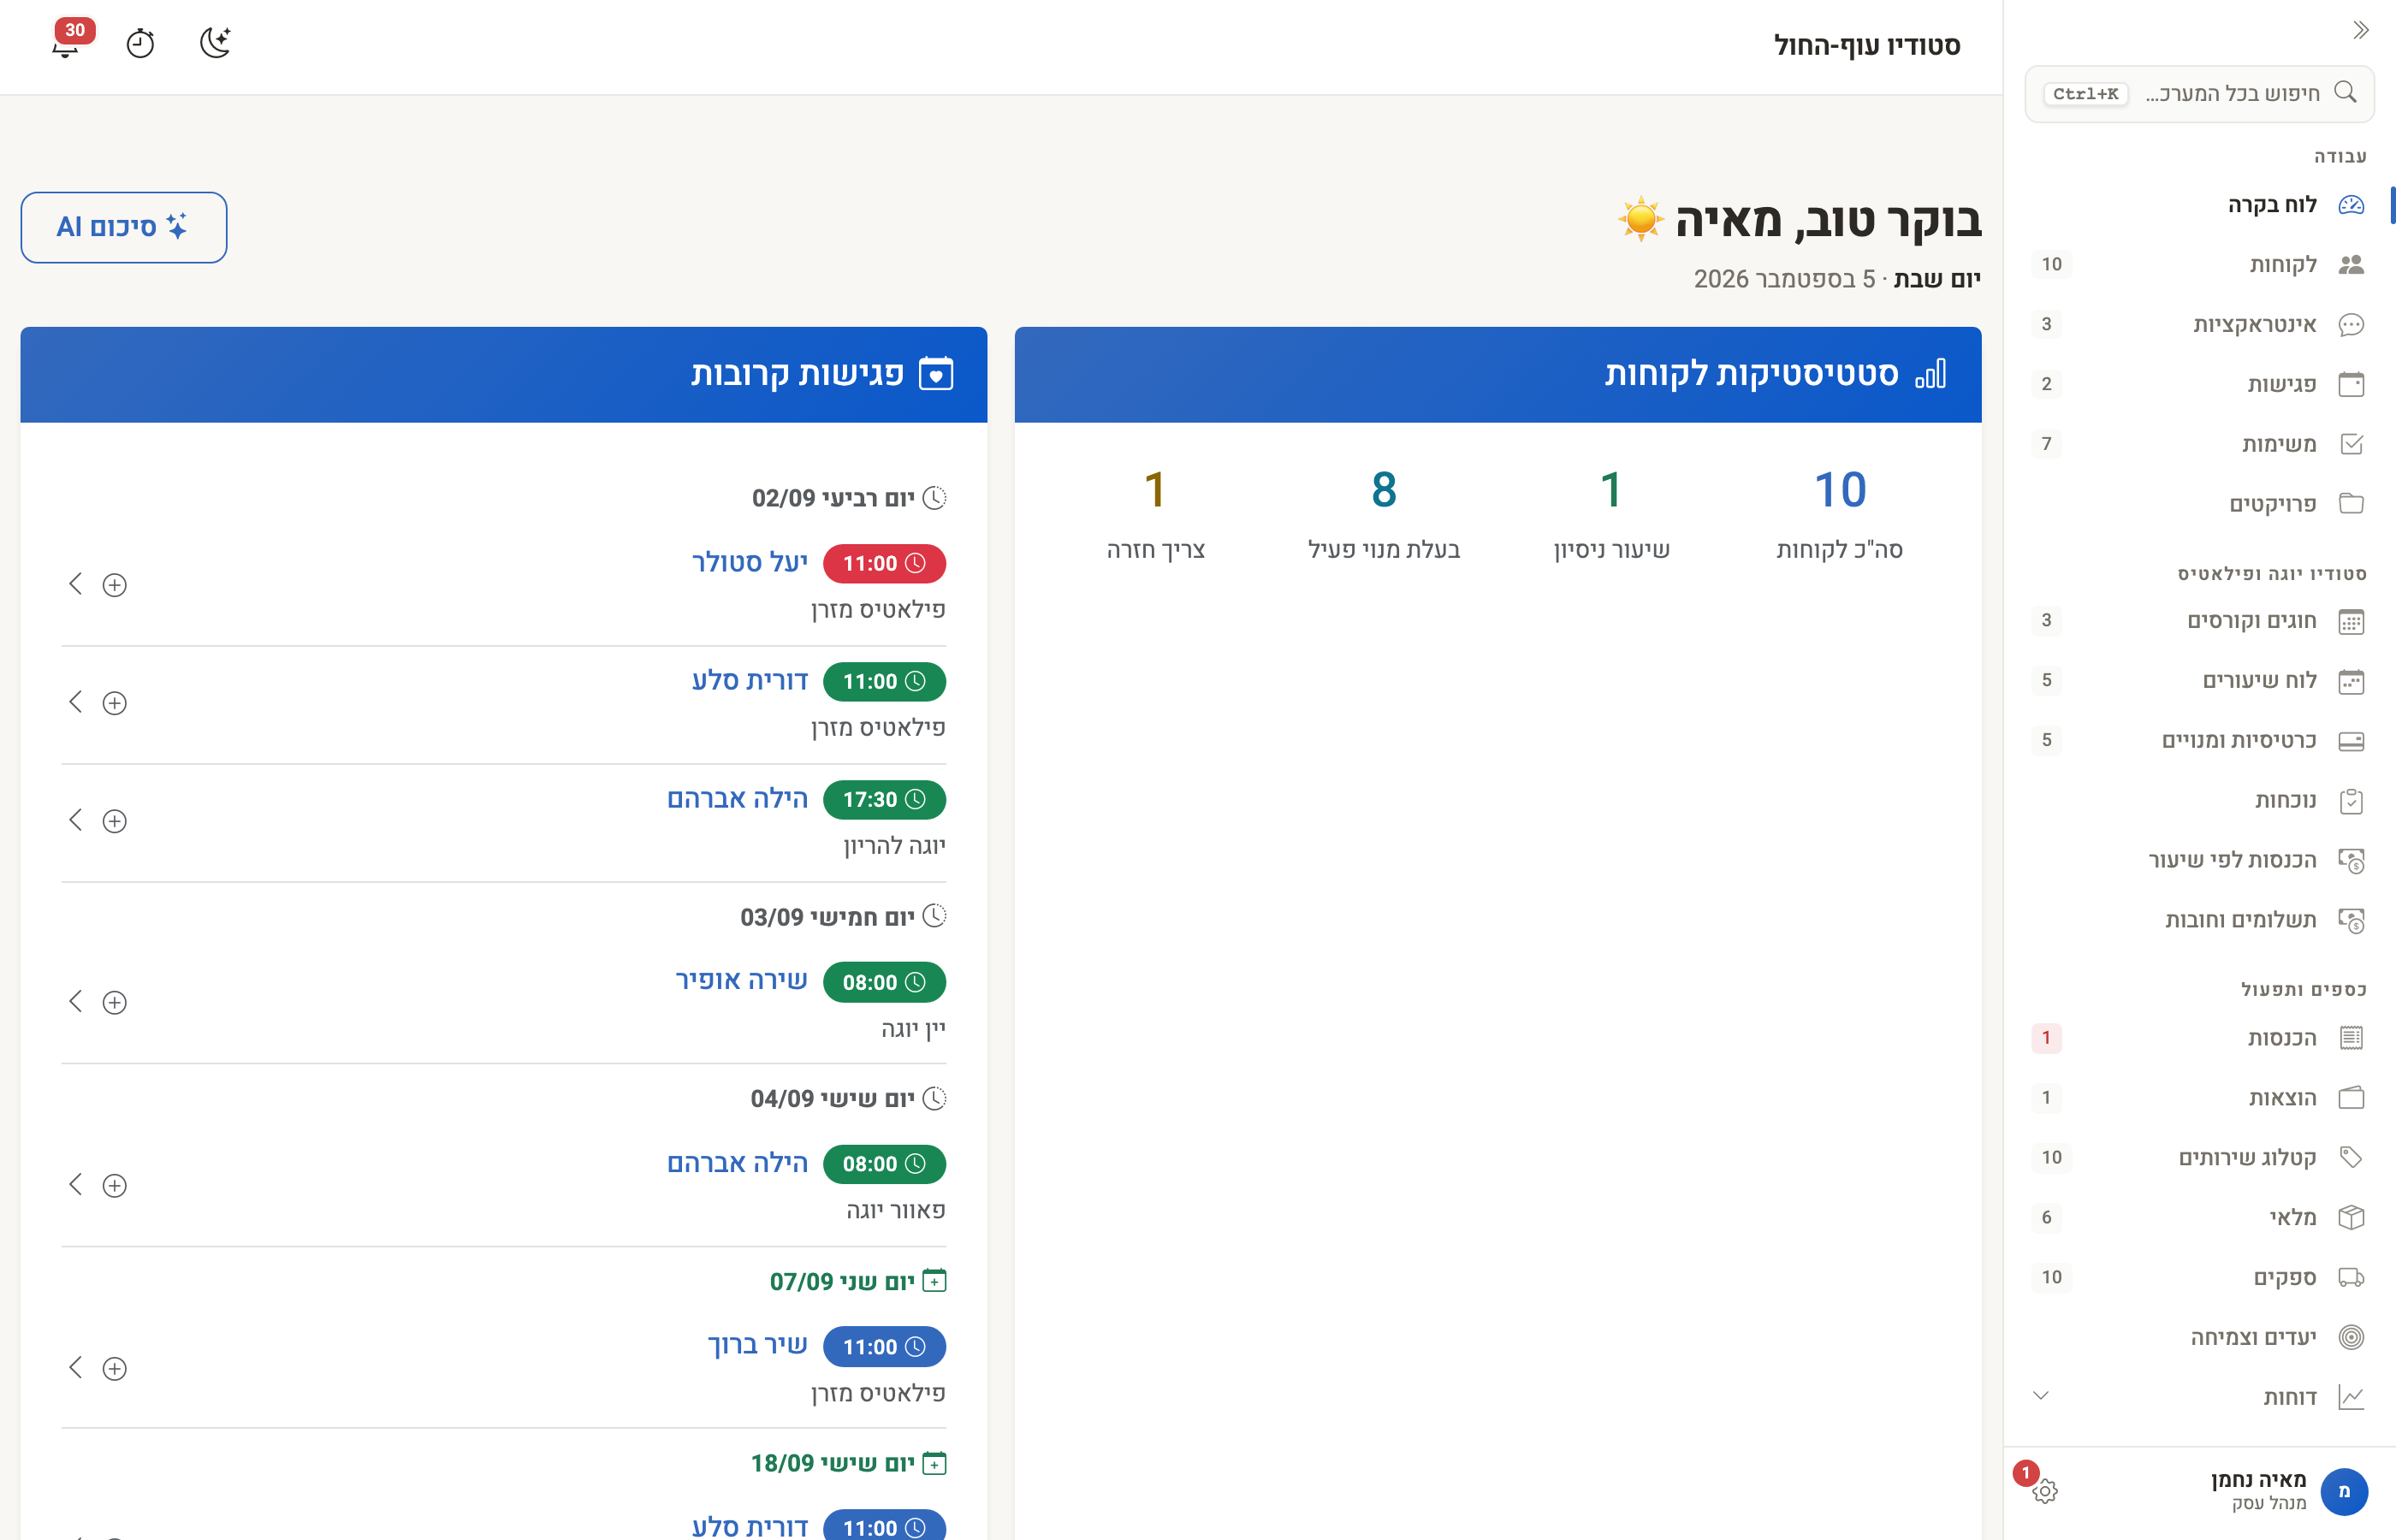This screenshot has width=2396, height=1540.
Task: Open AI summary with סיכום AI button
Action: pyautogui.click(x=124, y=227)
